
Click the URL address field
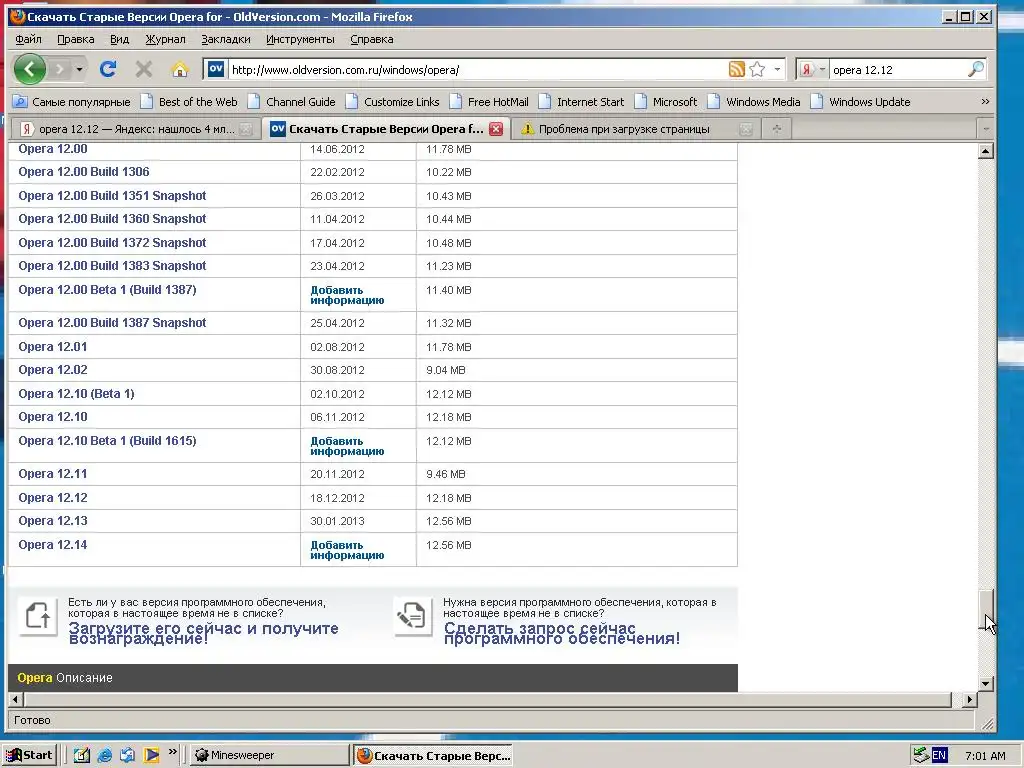pyautogui.click(x=477, y=70)
